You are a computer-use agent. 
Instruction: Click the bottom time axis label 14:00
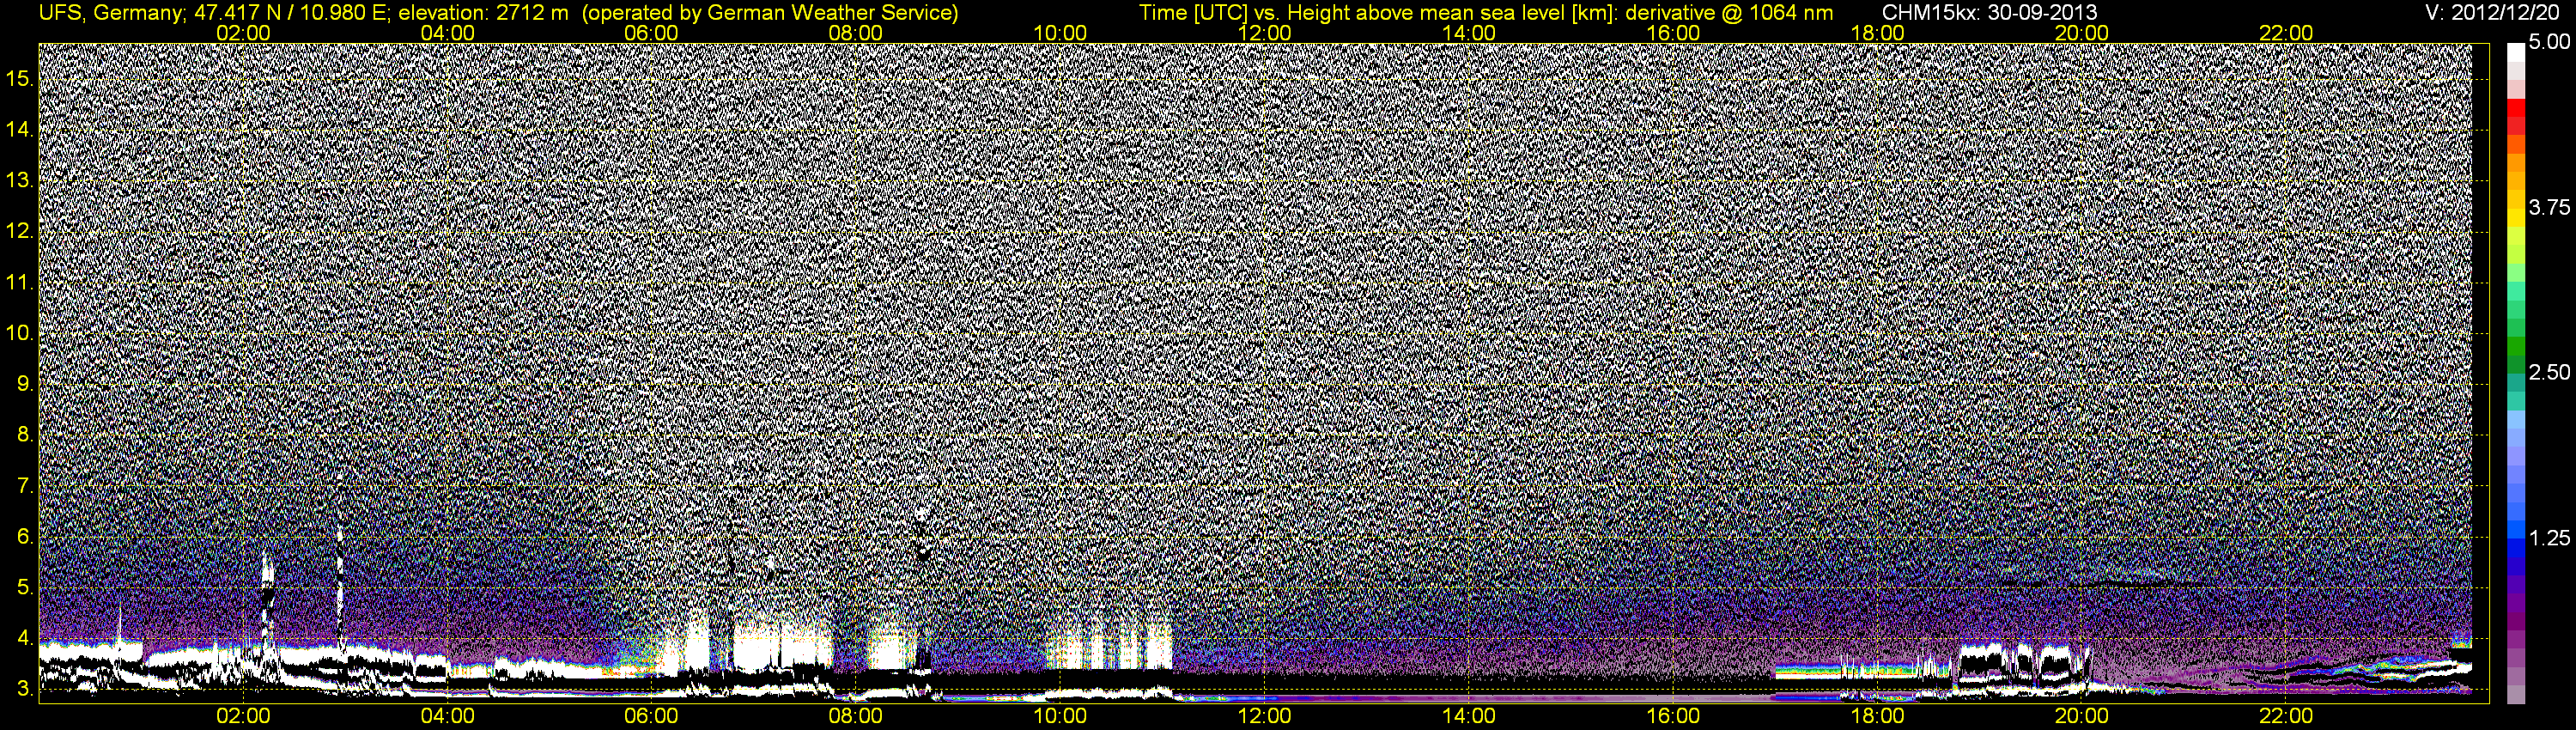click(x=1469, y=716)
